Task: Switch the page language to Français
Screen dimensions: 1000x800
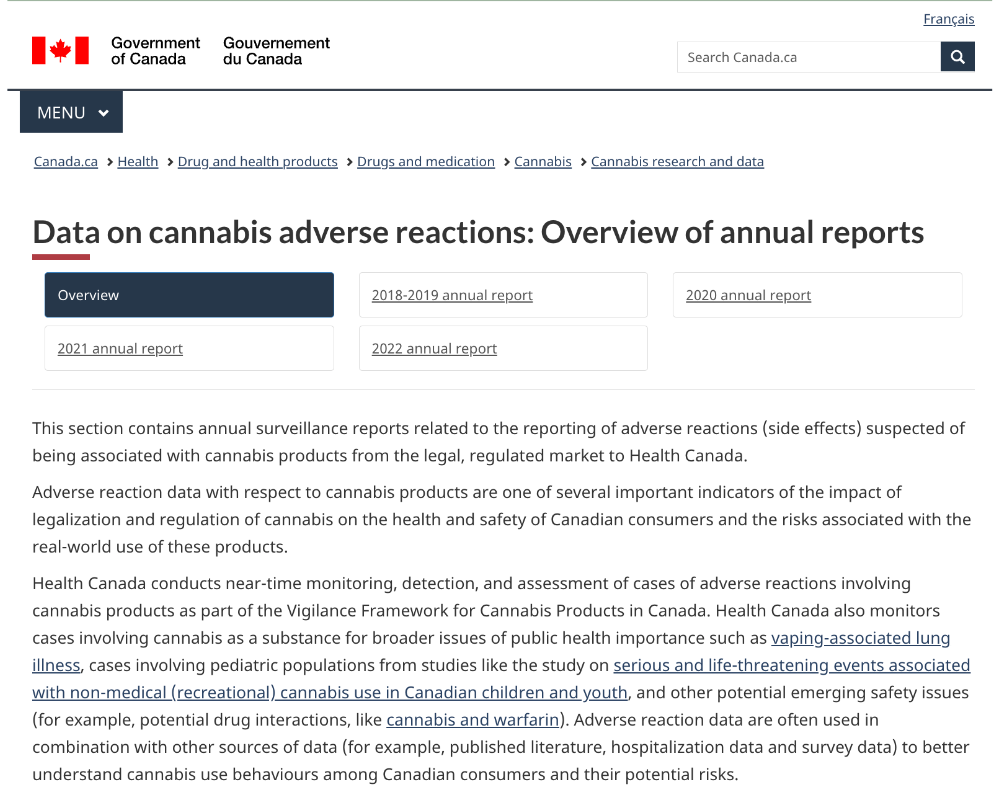Action: tap(949, 18)
